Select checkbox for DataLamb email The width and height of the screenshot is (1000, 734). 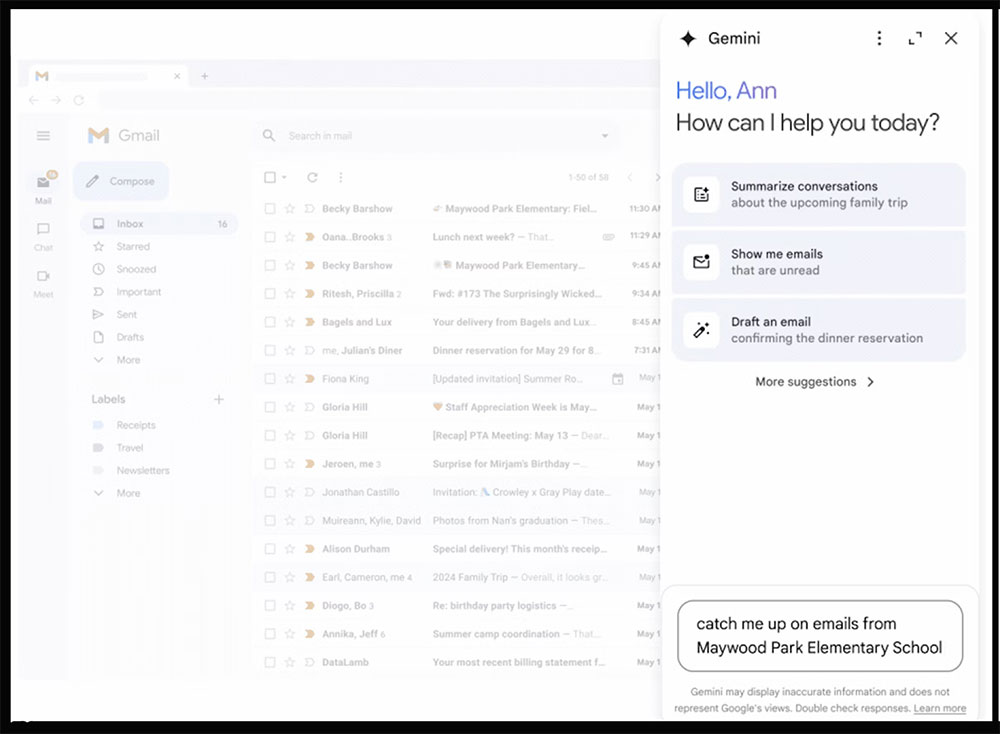click(x=270, y=662)
